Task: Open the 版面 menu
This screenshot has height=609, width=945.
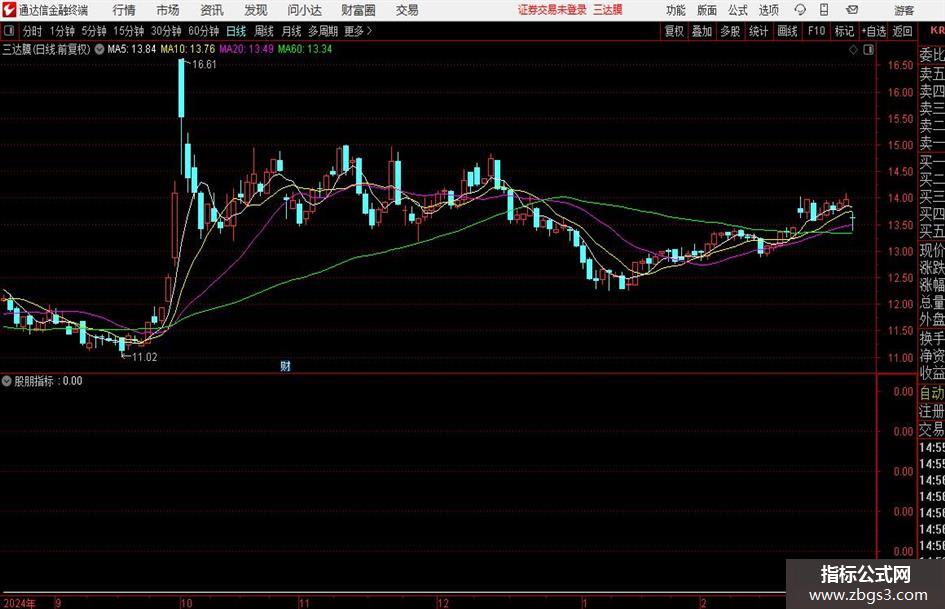Action: tap(706, 10)
